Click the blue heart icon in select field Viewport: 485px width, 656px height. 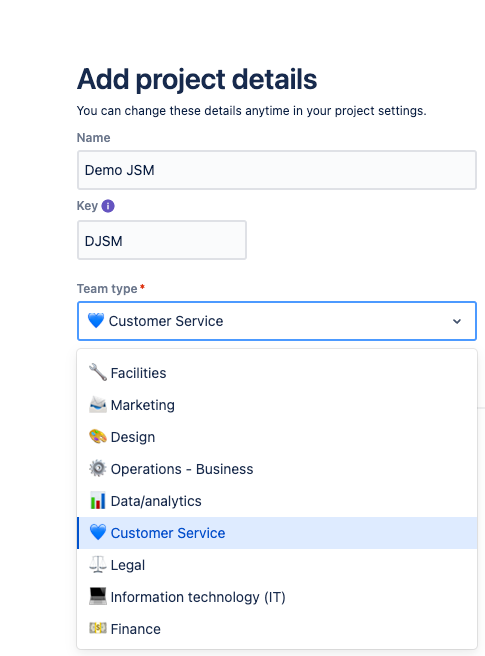[96, 320]
